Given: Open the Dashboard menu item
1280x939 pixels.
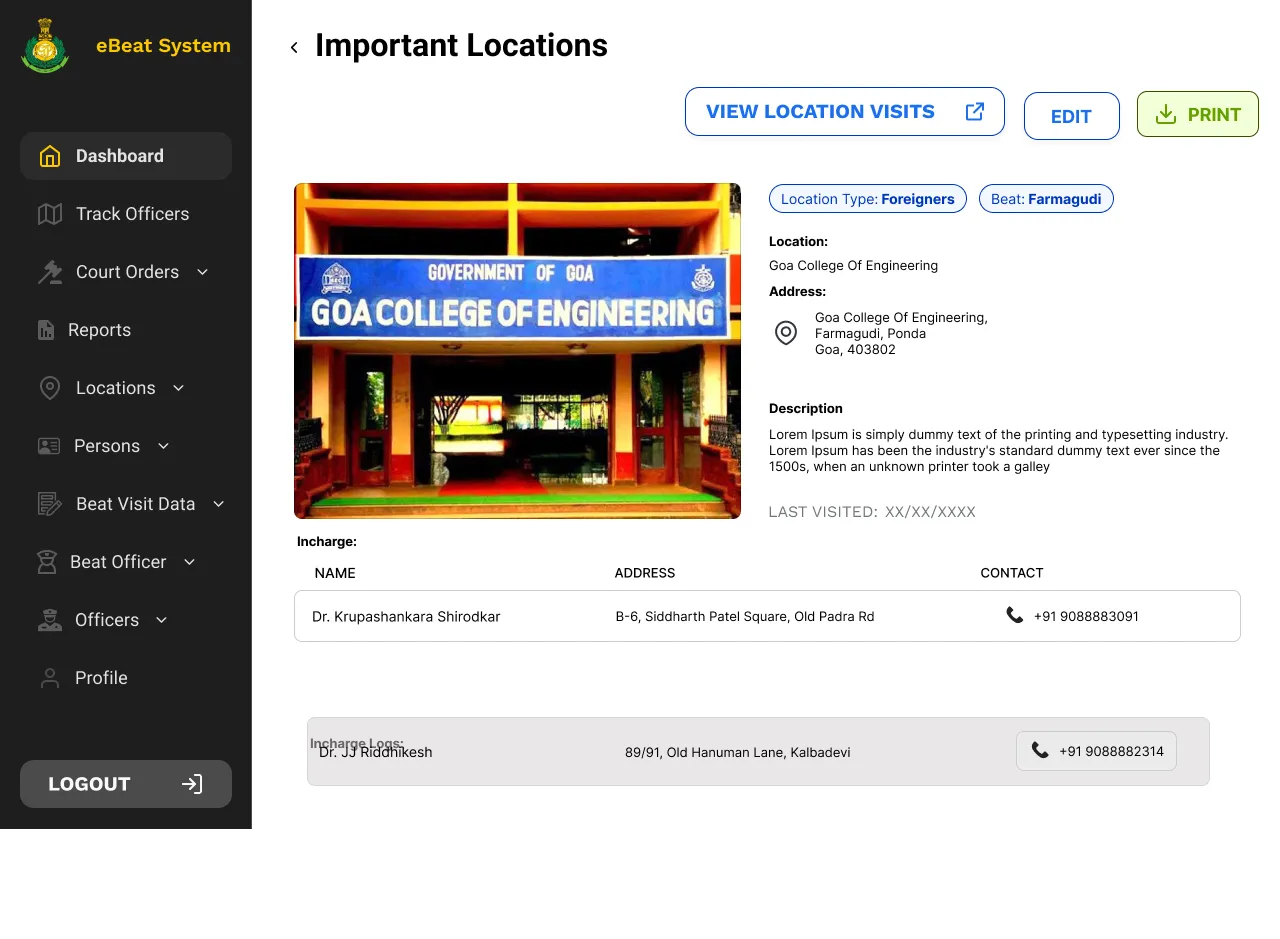Looking at the screenshot, I should 126,156.
